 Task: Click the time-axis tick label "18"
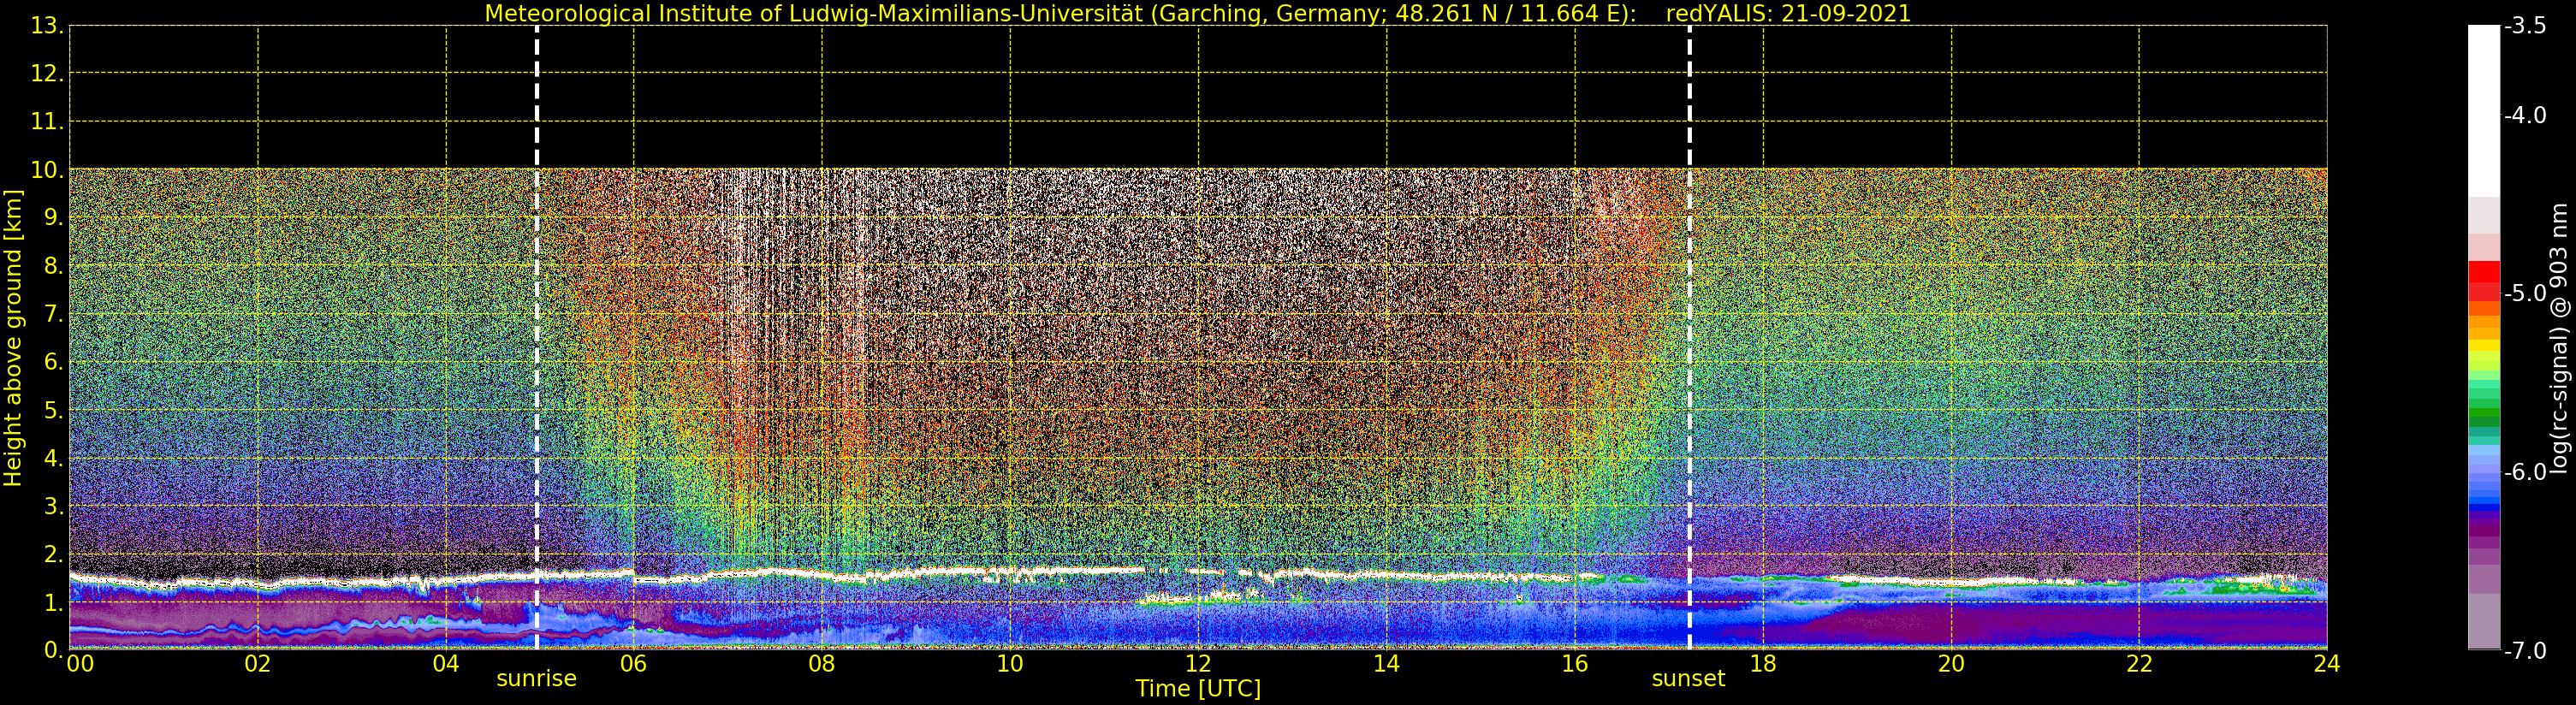click(x=1763, y=664)
